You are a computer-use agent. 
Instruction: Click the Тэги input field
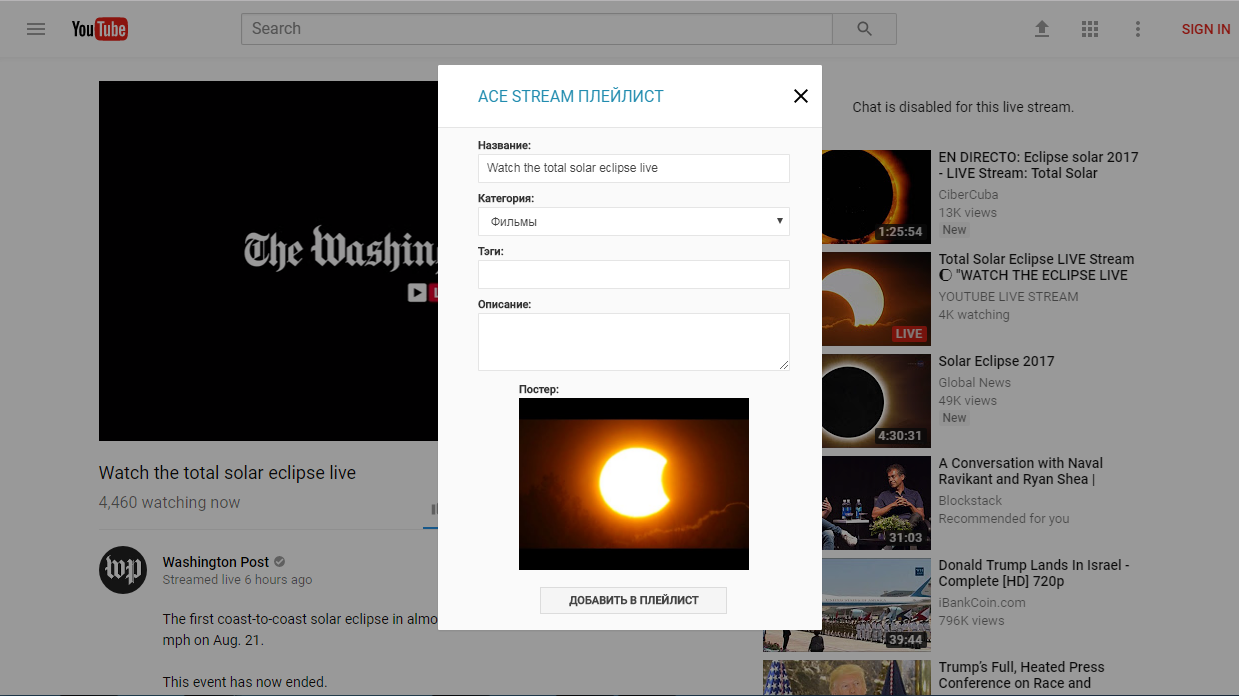[x=634, y=274]
